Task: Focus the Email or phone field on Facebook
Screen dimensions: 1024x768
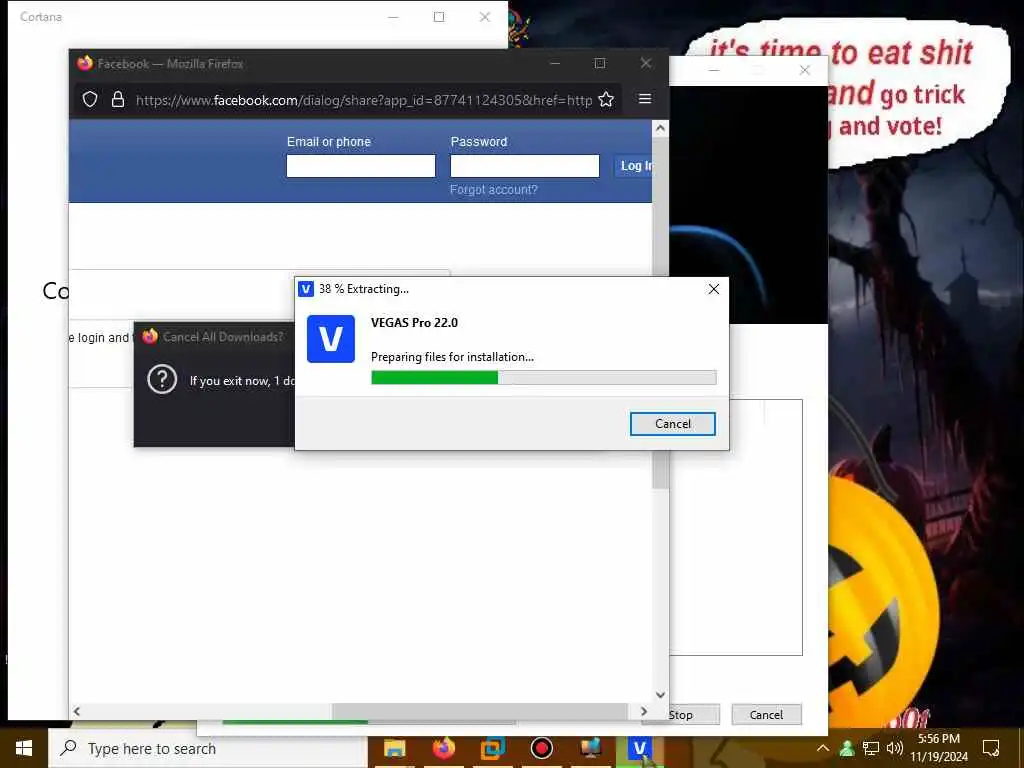Action: pos(360,166)
